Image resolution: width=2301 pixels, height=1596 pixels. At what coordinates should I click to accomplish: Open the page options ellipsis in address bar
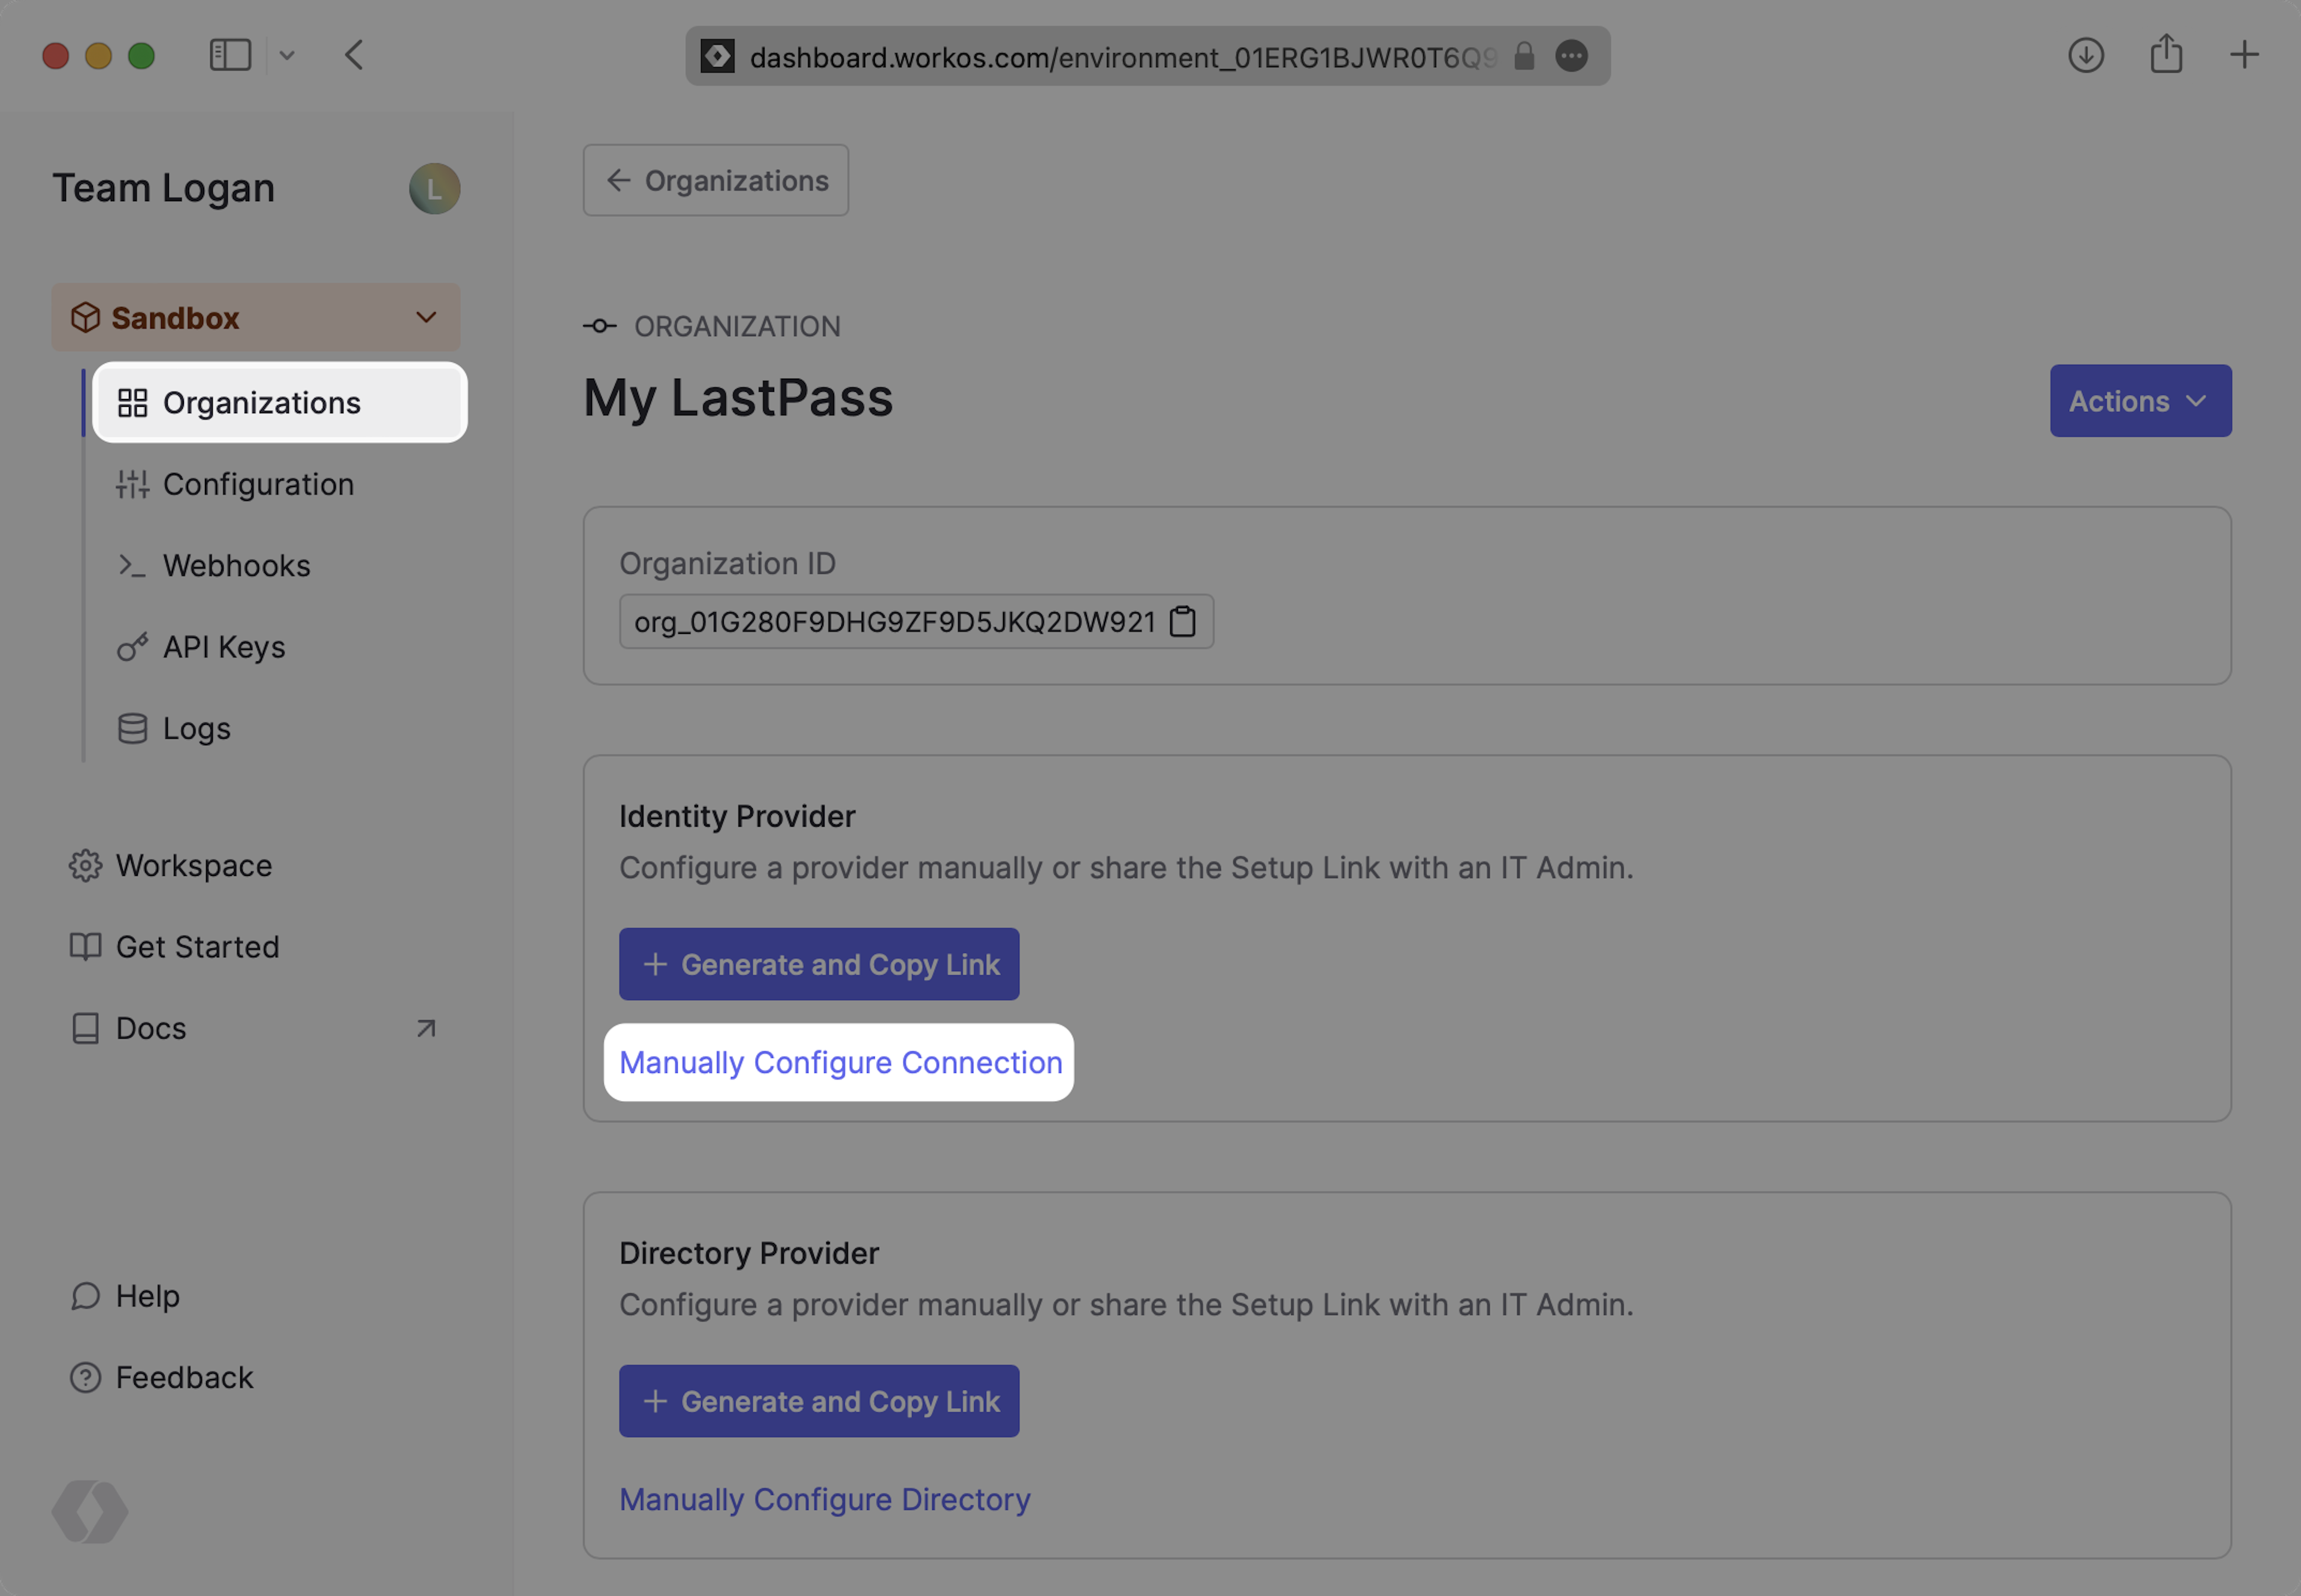[1571, 56]
